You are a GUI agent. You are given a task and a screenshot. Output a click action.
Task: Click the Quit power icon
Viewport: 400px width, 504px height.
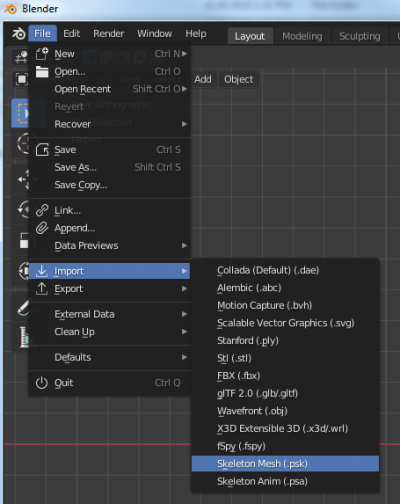tap(42, 383)
